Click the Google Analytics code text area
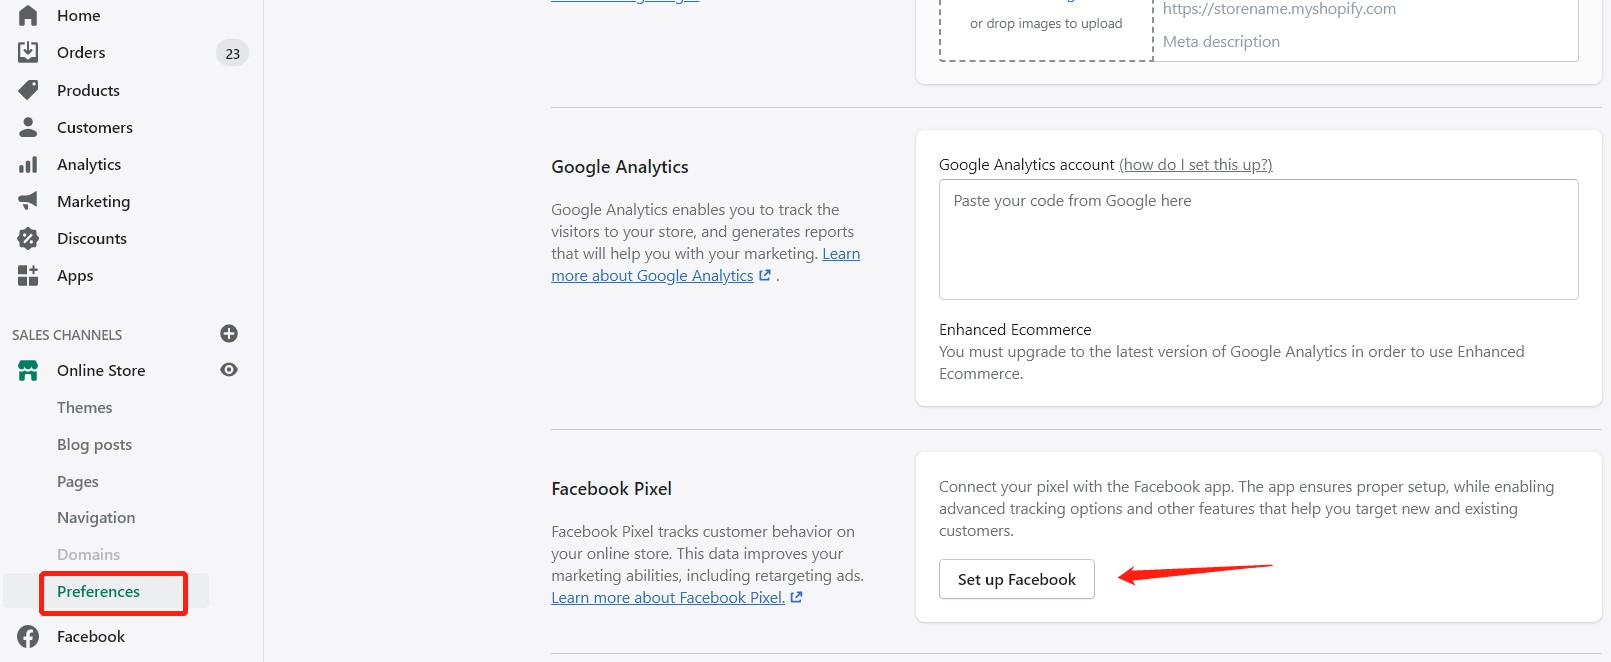Viewport: 1611px width, 662px height. (1258, 239)
